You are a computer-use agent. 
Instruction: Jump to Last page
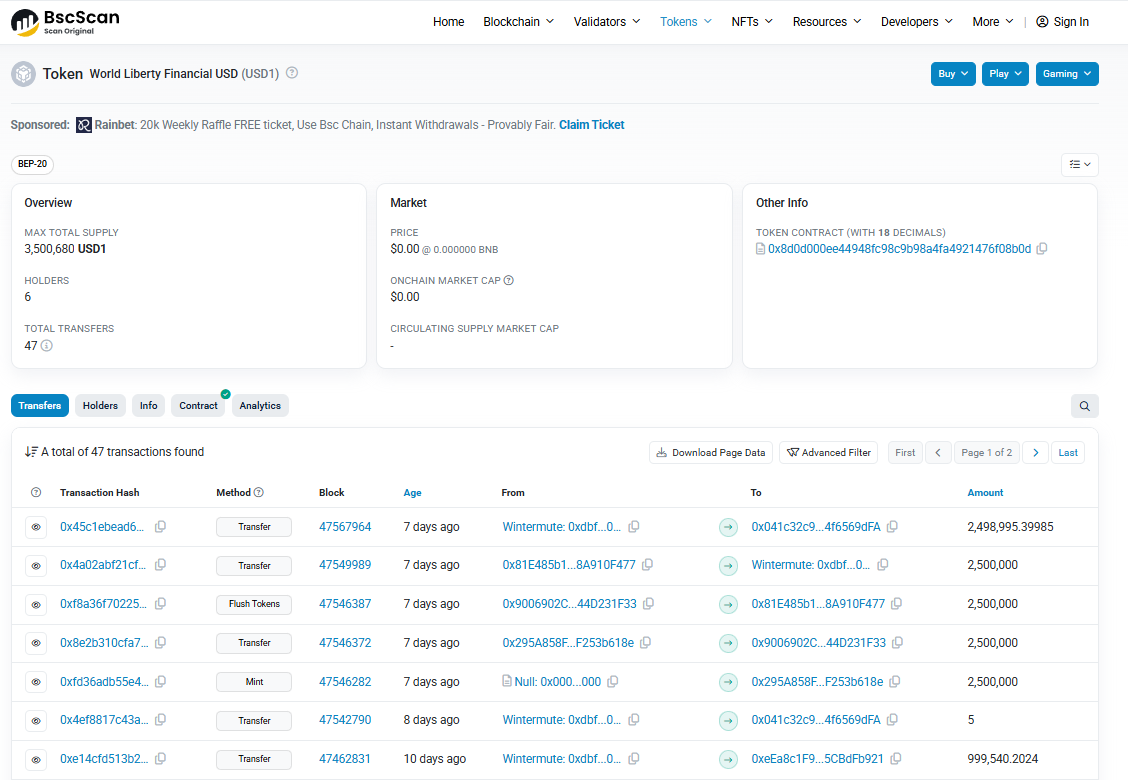click(1068, 453)
